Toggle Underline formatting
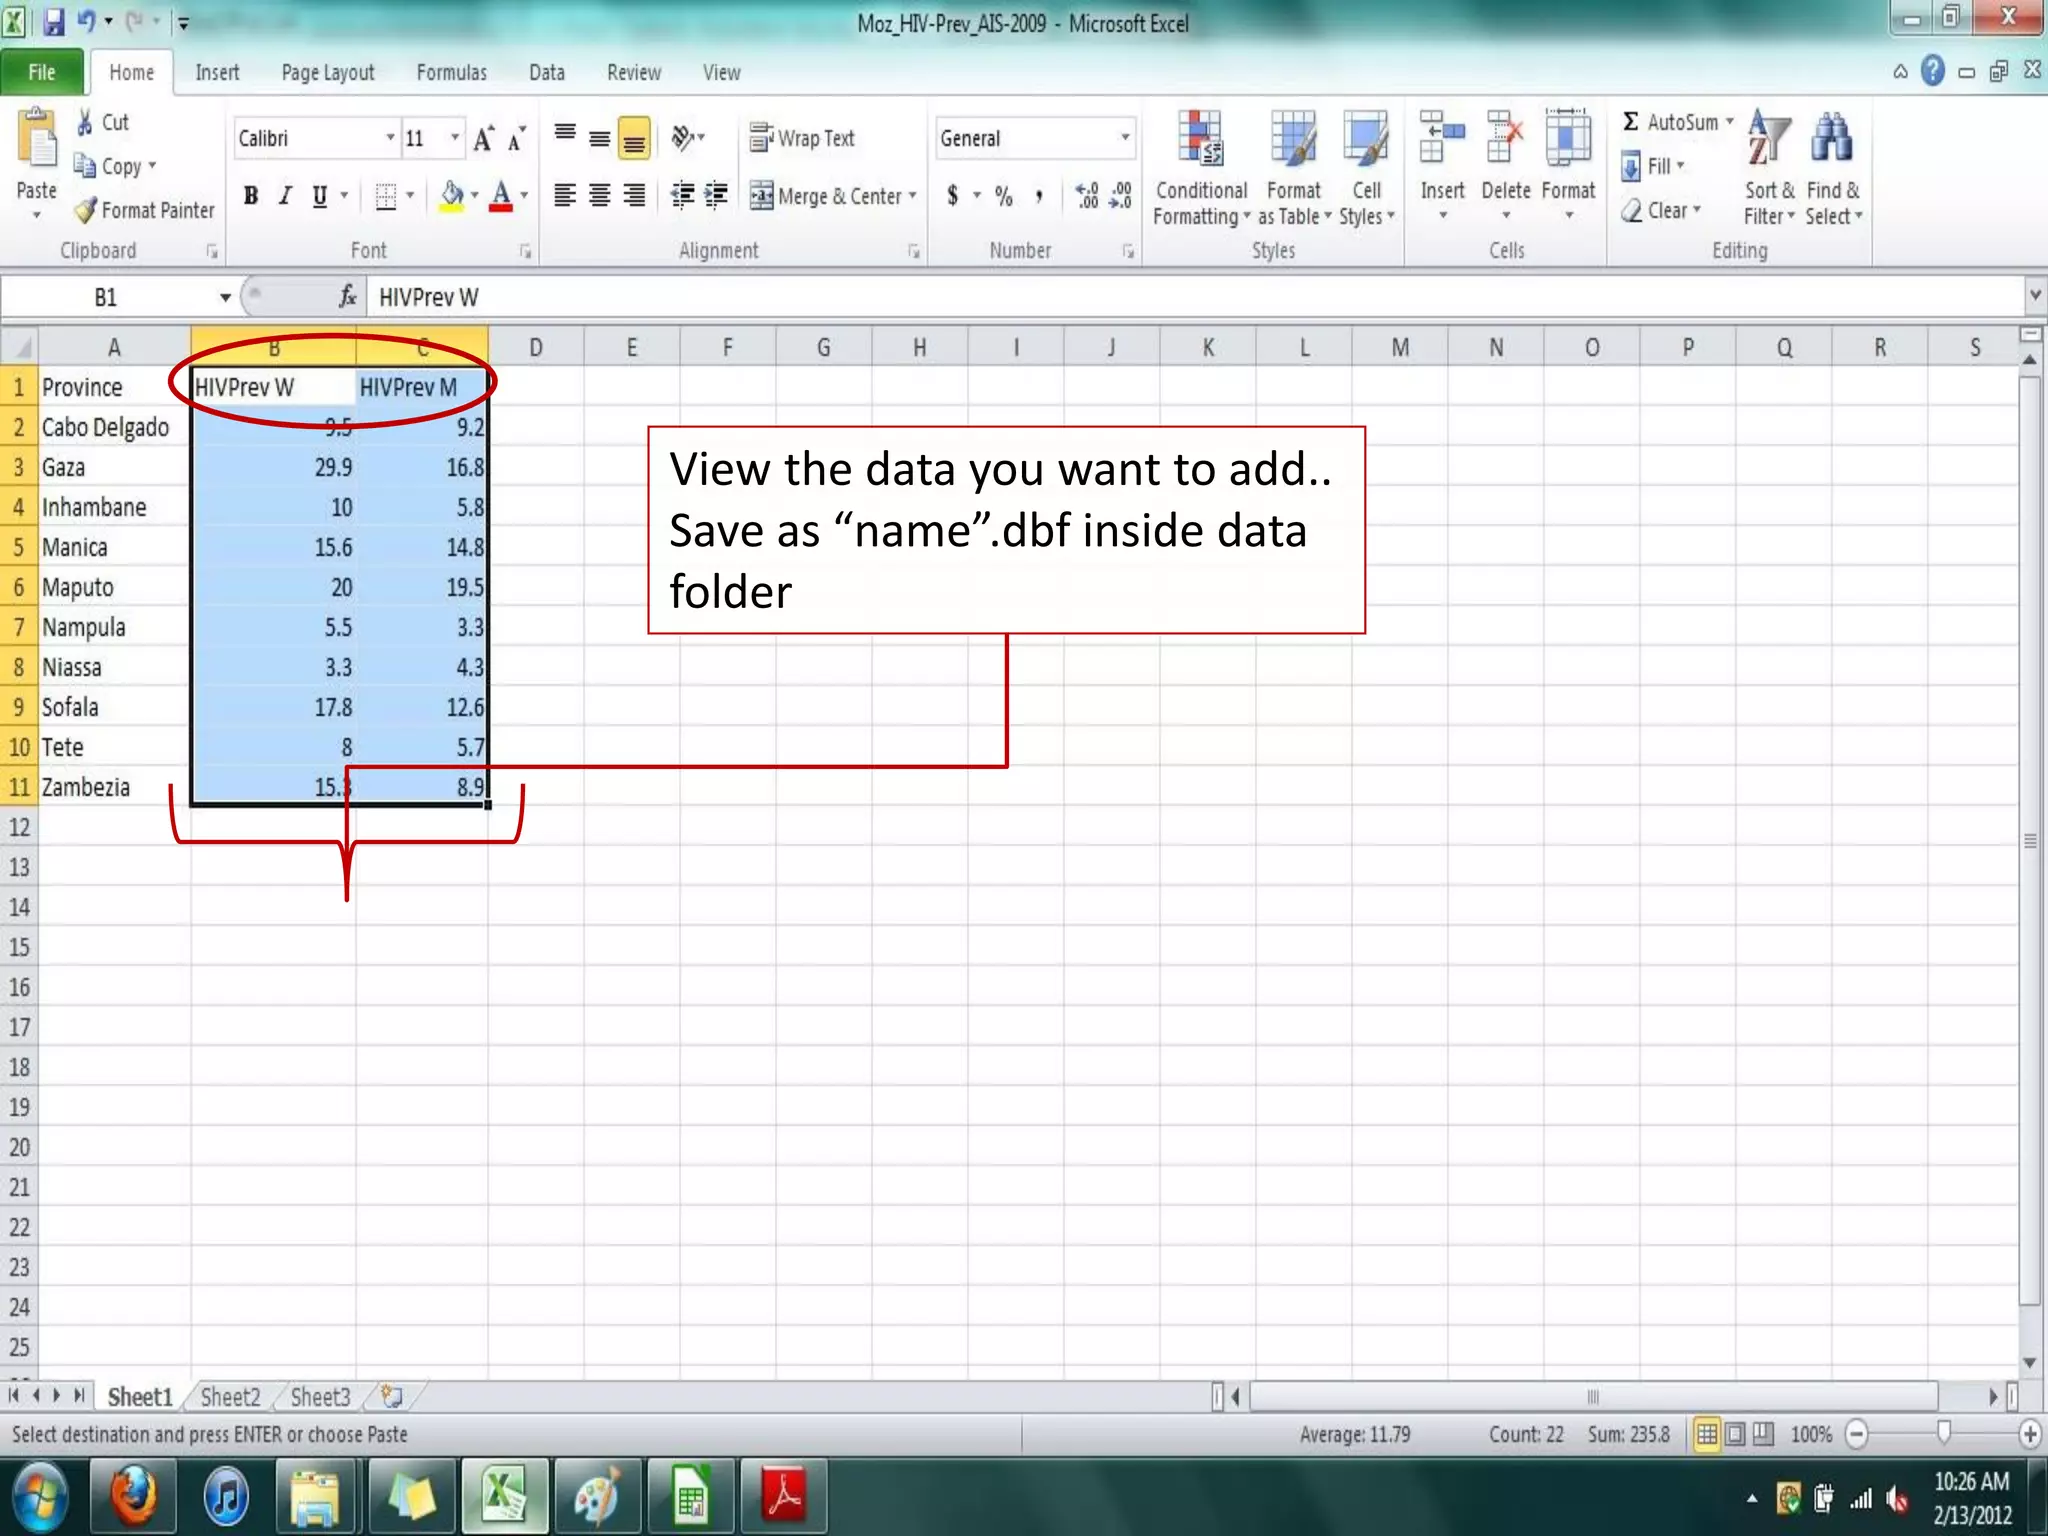Viewport: 2048px width, 1536px height. coord(320,196)
